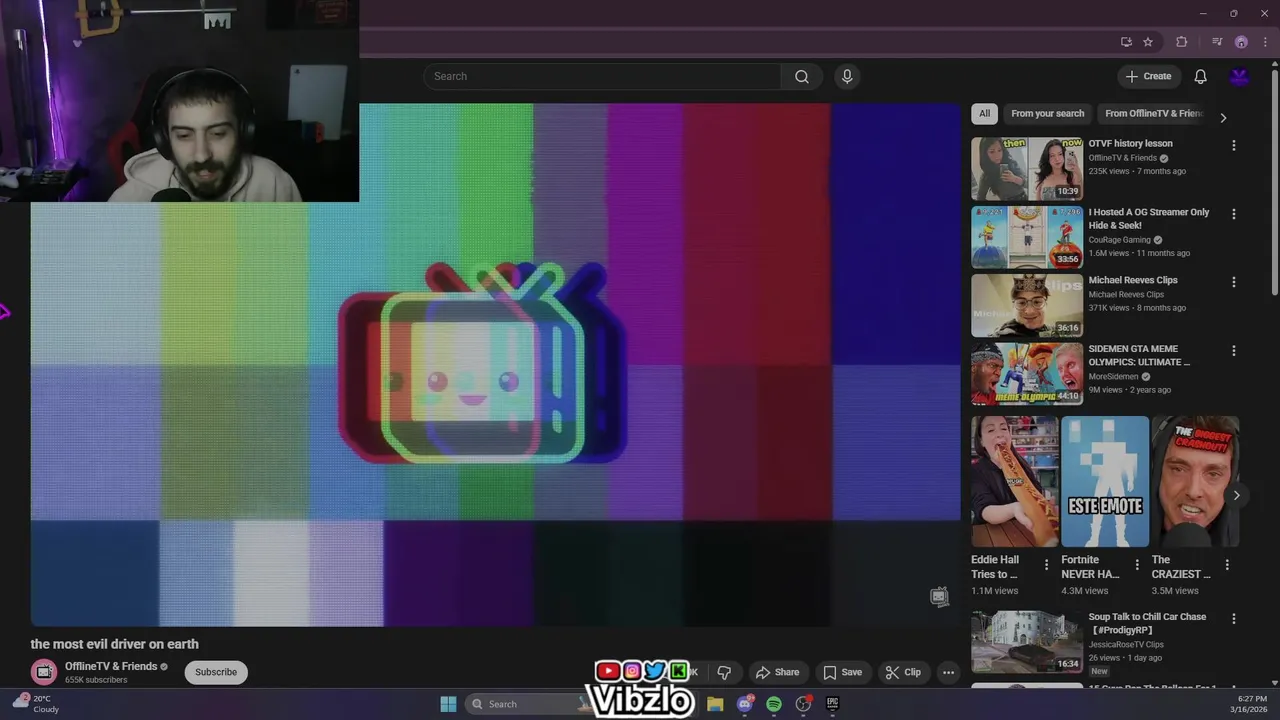Click MoreSidemen channel name
Viewport: 1280px width, 720px height.
pos(1113,377)
